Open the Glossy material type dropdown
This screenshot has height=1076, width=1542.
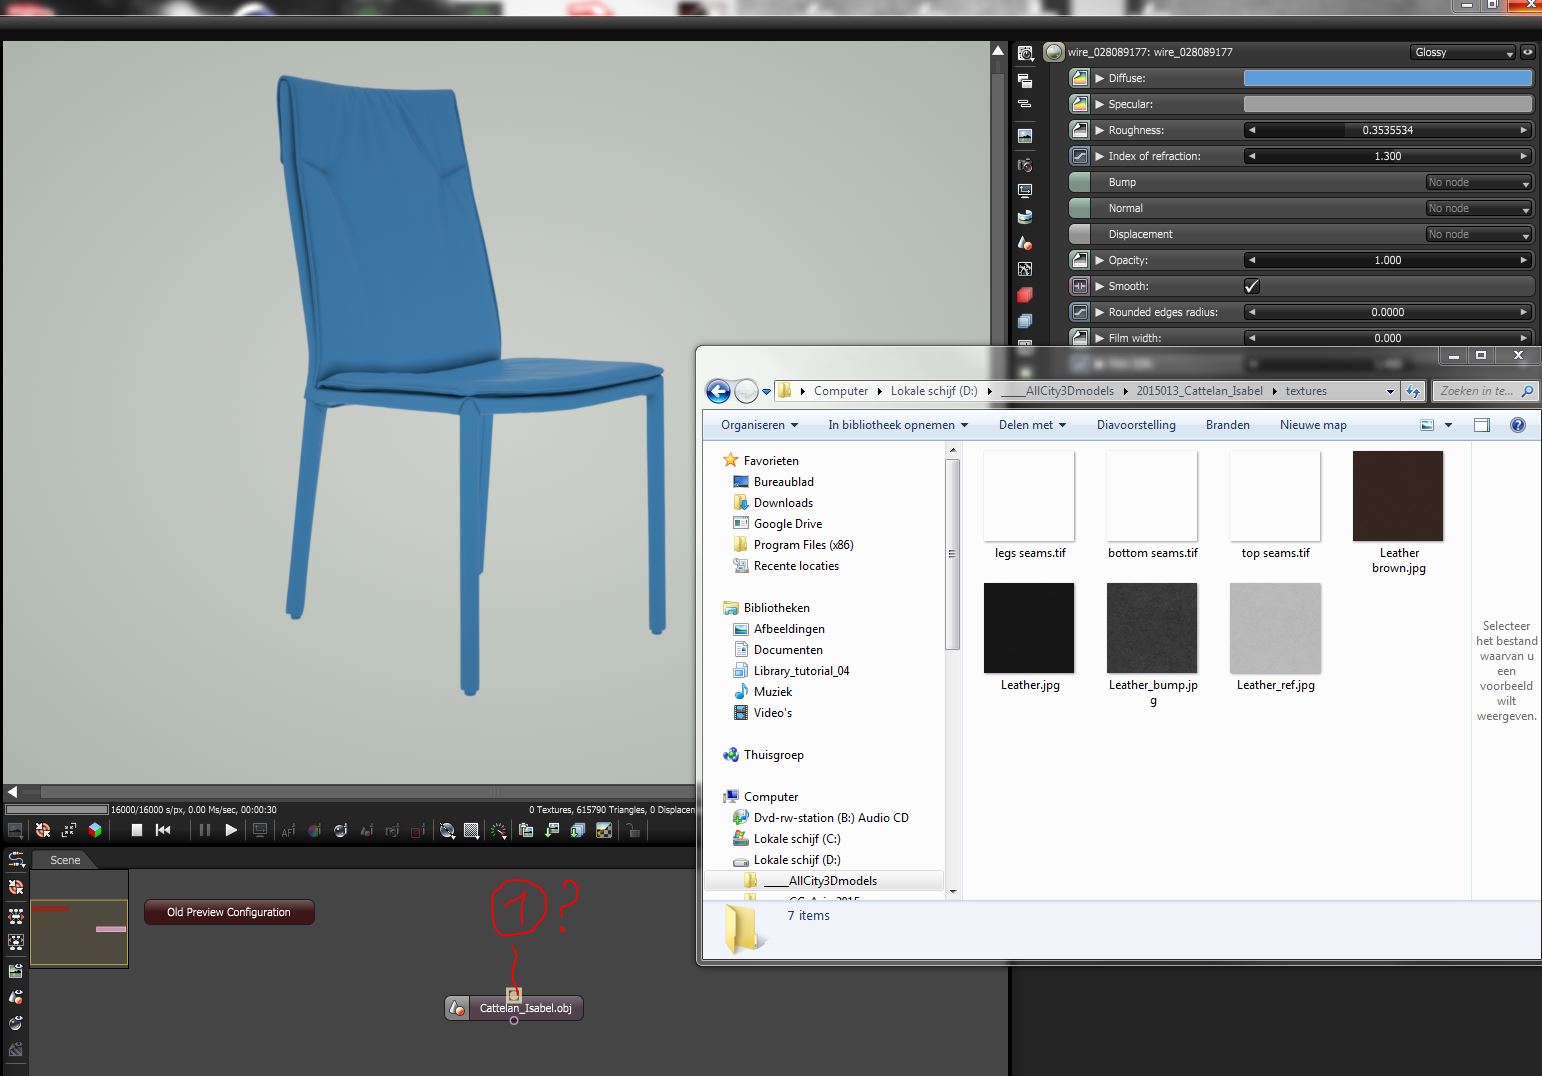[x=1464, y=52]
